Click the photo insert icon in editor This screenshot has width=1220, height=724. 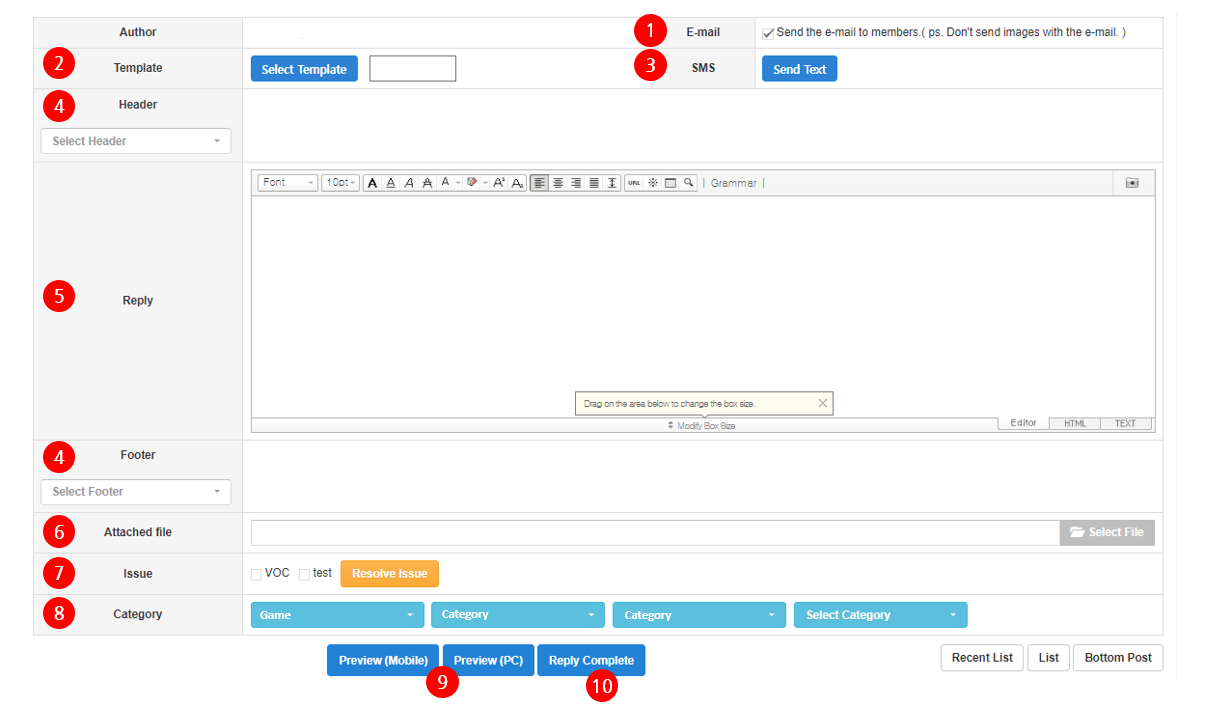(x=1132, y=183)
